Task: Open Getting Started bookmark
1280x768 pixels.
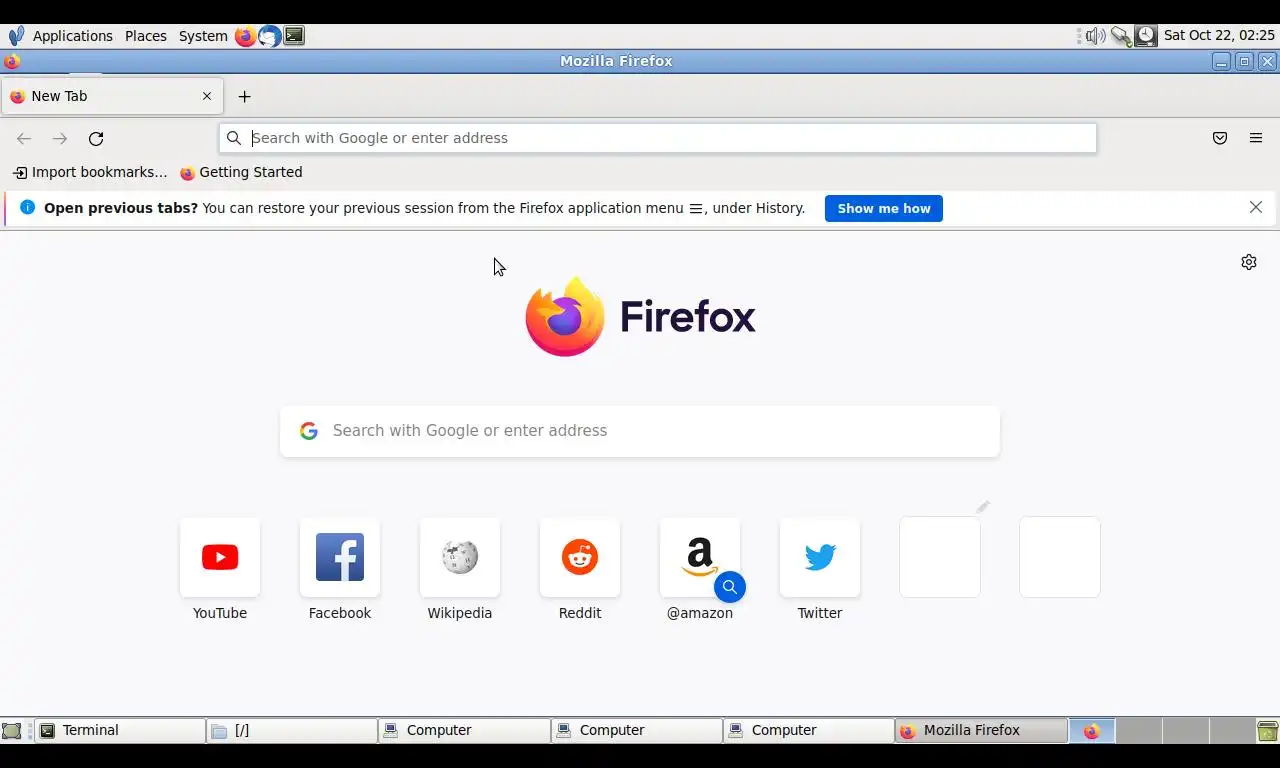Action: pos(241,172)
